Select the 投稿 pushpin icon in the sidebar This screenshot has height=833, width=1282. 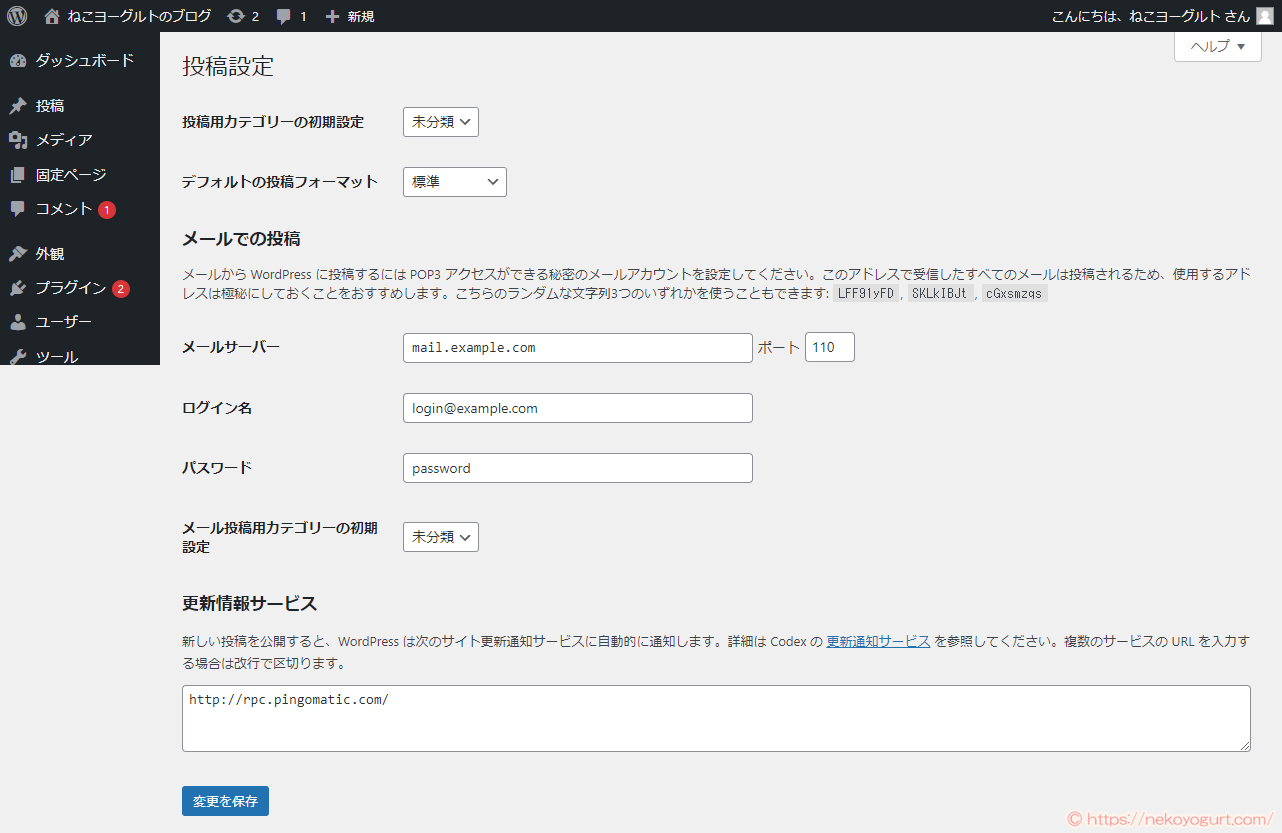pos(17,105)
